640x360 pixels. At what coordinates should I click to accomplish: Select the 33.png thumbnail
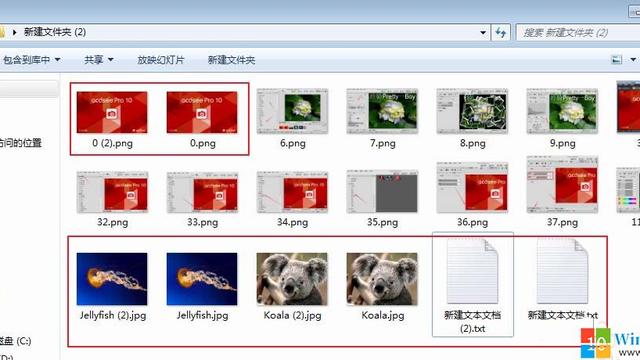(202, 192)
